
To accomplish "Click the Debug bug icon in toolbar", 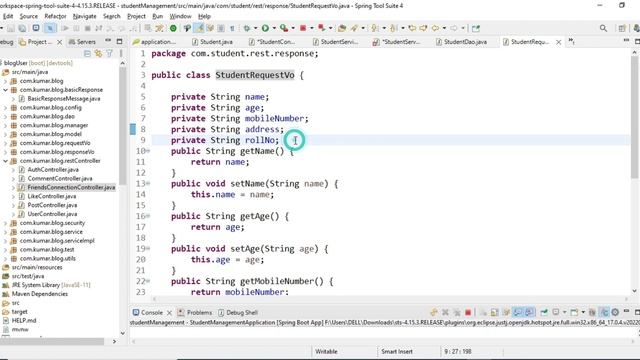I will [247, 28].
